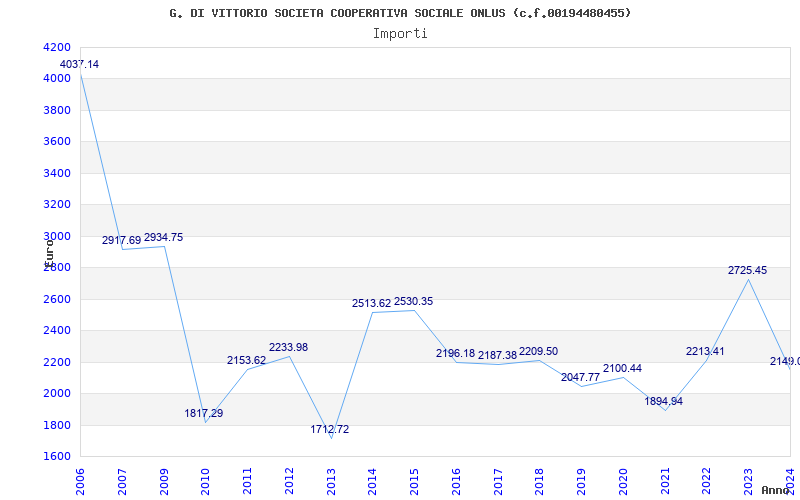Click the x-axis year 2017
This screenshot has width=800, height=500.
coord(498,482)
